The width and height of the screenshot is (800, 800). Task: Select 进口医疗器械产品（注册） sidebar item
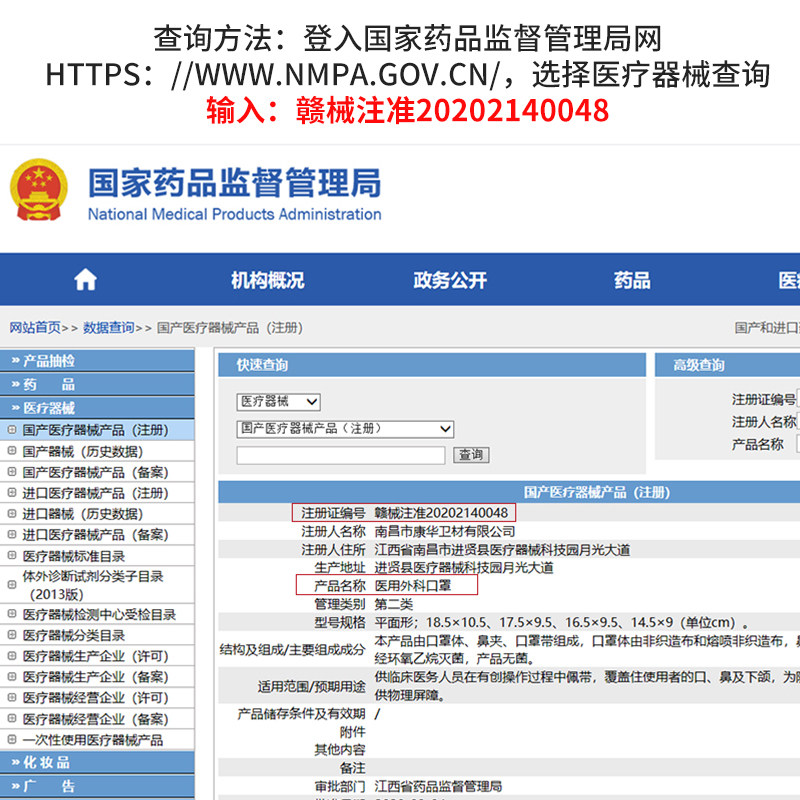coord(95,493)
